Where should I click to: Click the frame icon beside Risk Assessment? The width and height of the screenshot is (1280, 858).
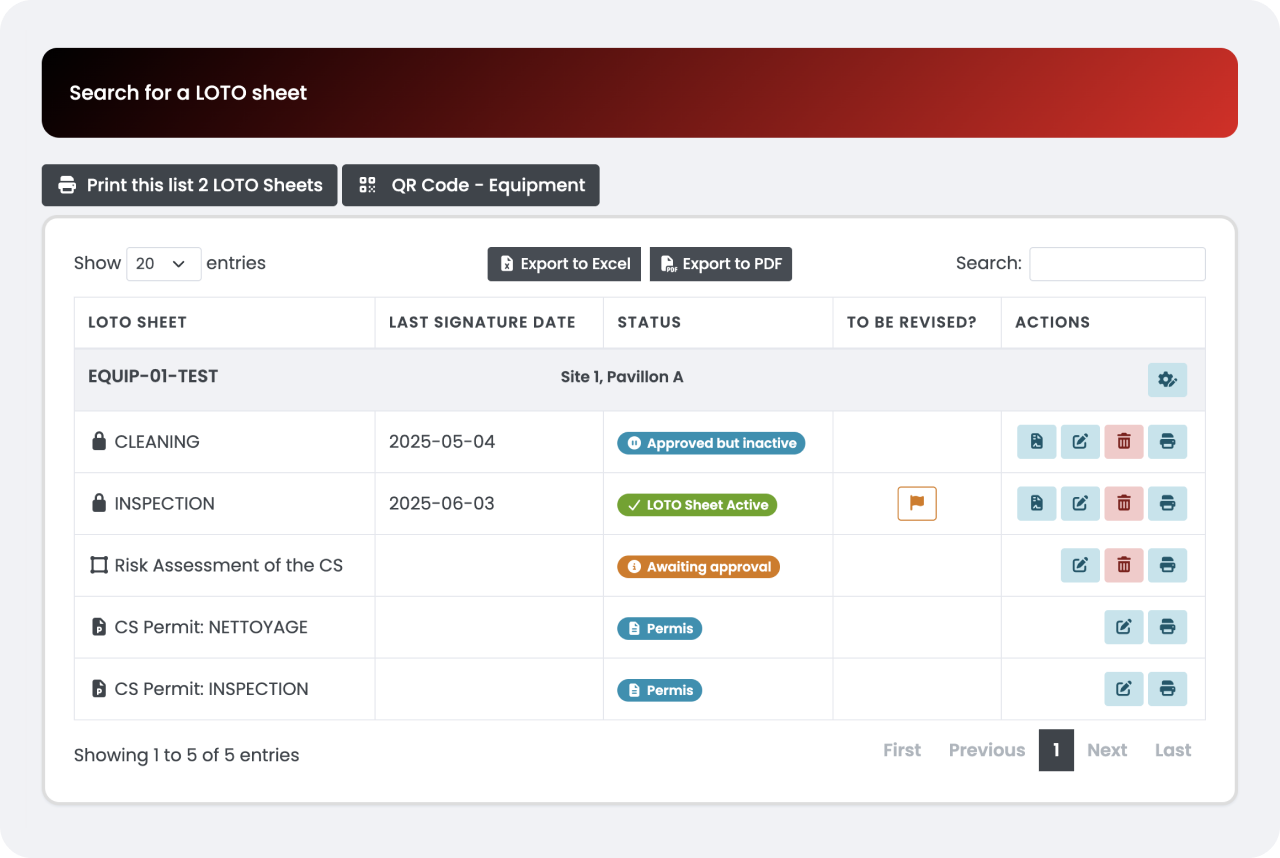coord(98,565)
